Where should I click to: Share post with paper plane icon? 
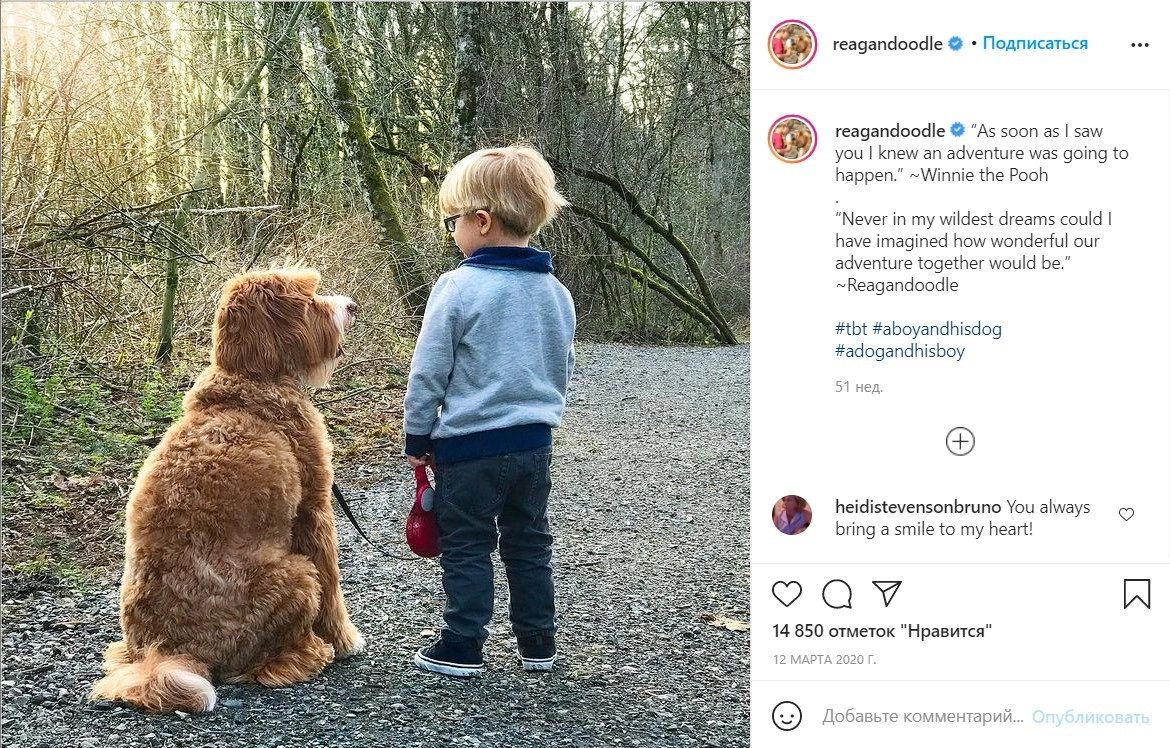click(x=887, y=594)
